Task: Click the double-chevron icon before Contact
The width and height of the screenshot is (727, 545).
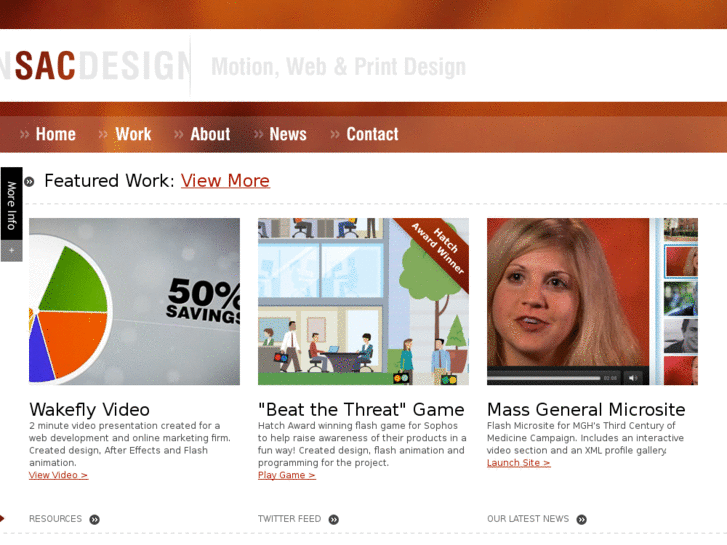Action: (335, 135)
